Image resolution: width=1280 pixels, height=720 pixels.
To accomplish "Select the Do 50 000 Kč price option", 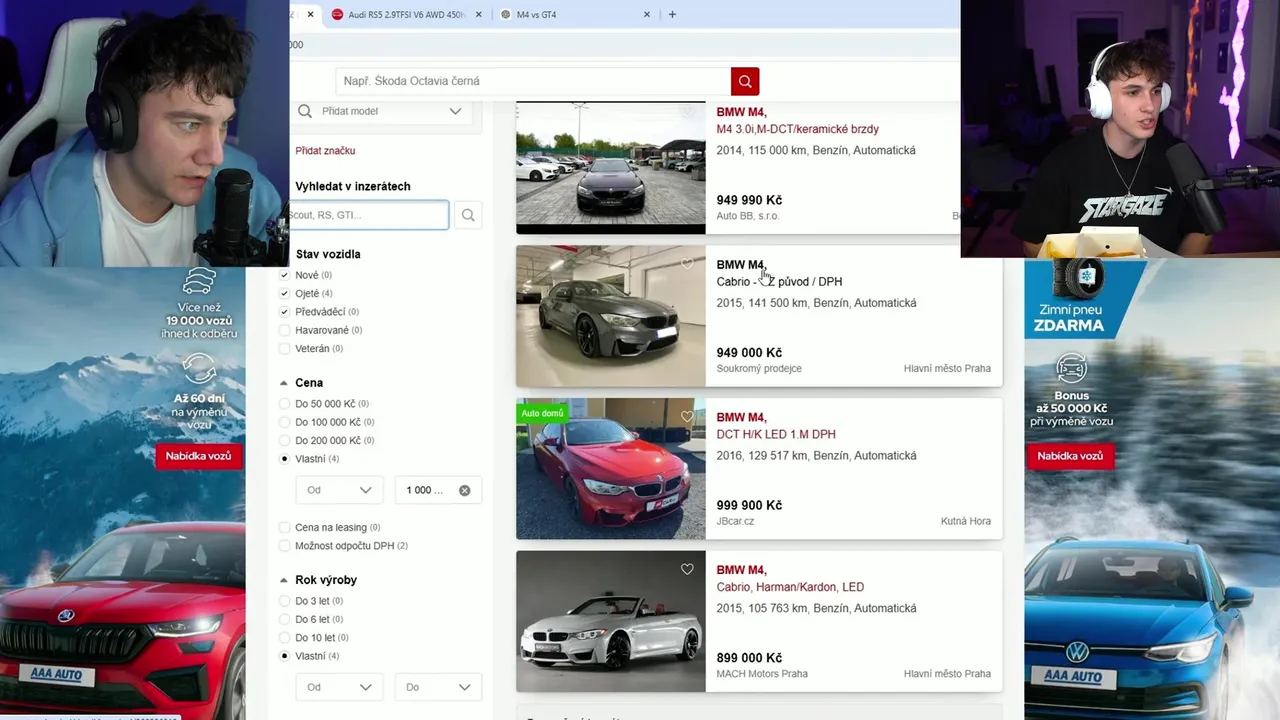I will (285, 404).
